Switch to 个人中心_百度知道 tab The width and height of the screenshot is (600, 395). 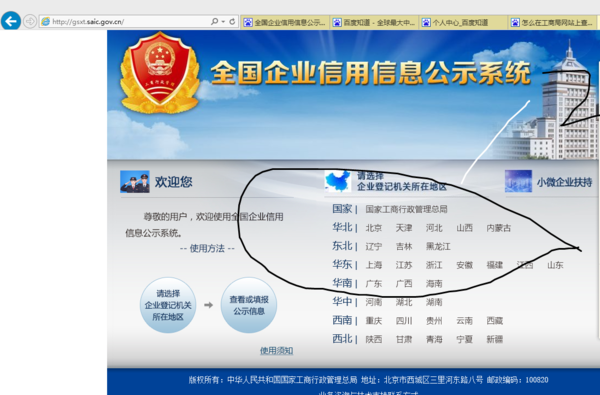point(463,23)
